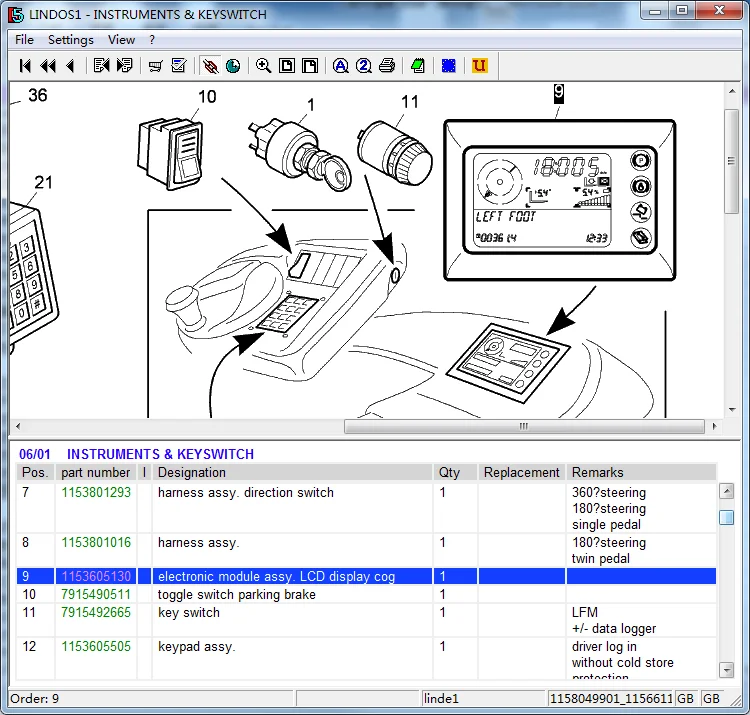Open the View menu

point(121,40)
